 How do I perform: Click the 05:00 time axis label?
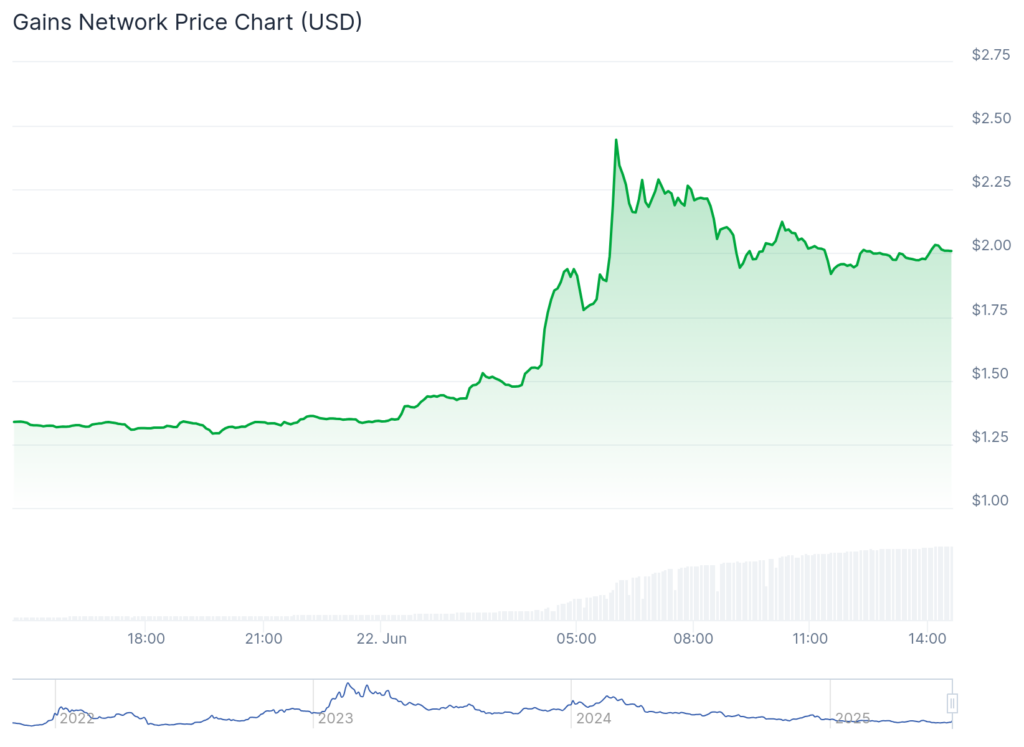tap(577, 638)
